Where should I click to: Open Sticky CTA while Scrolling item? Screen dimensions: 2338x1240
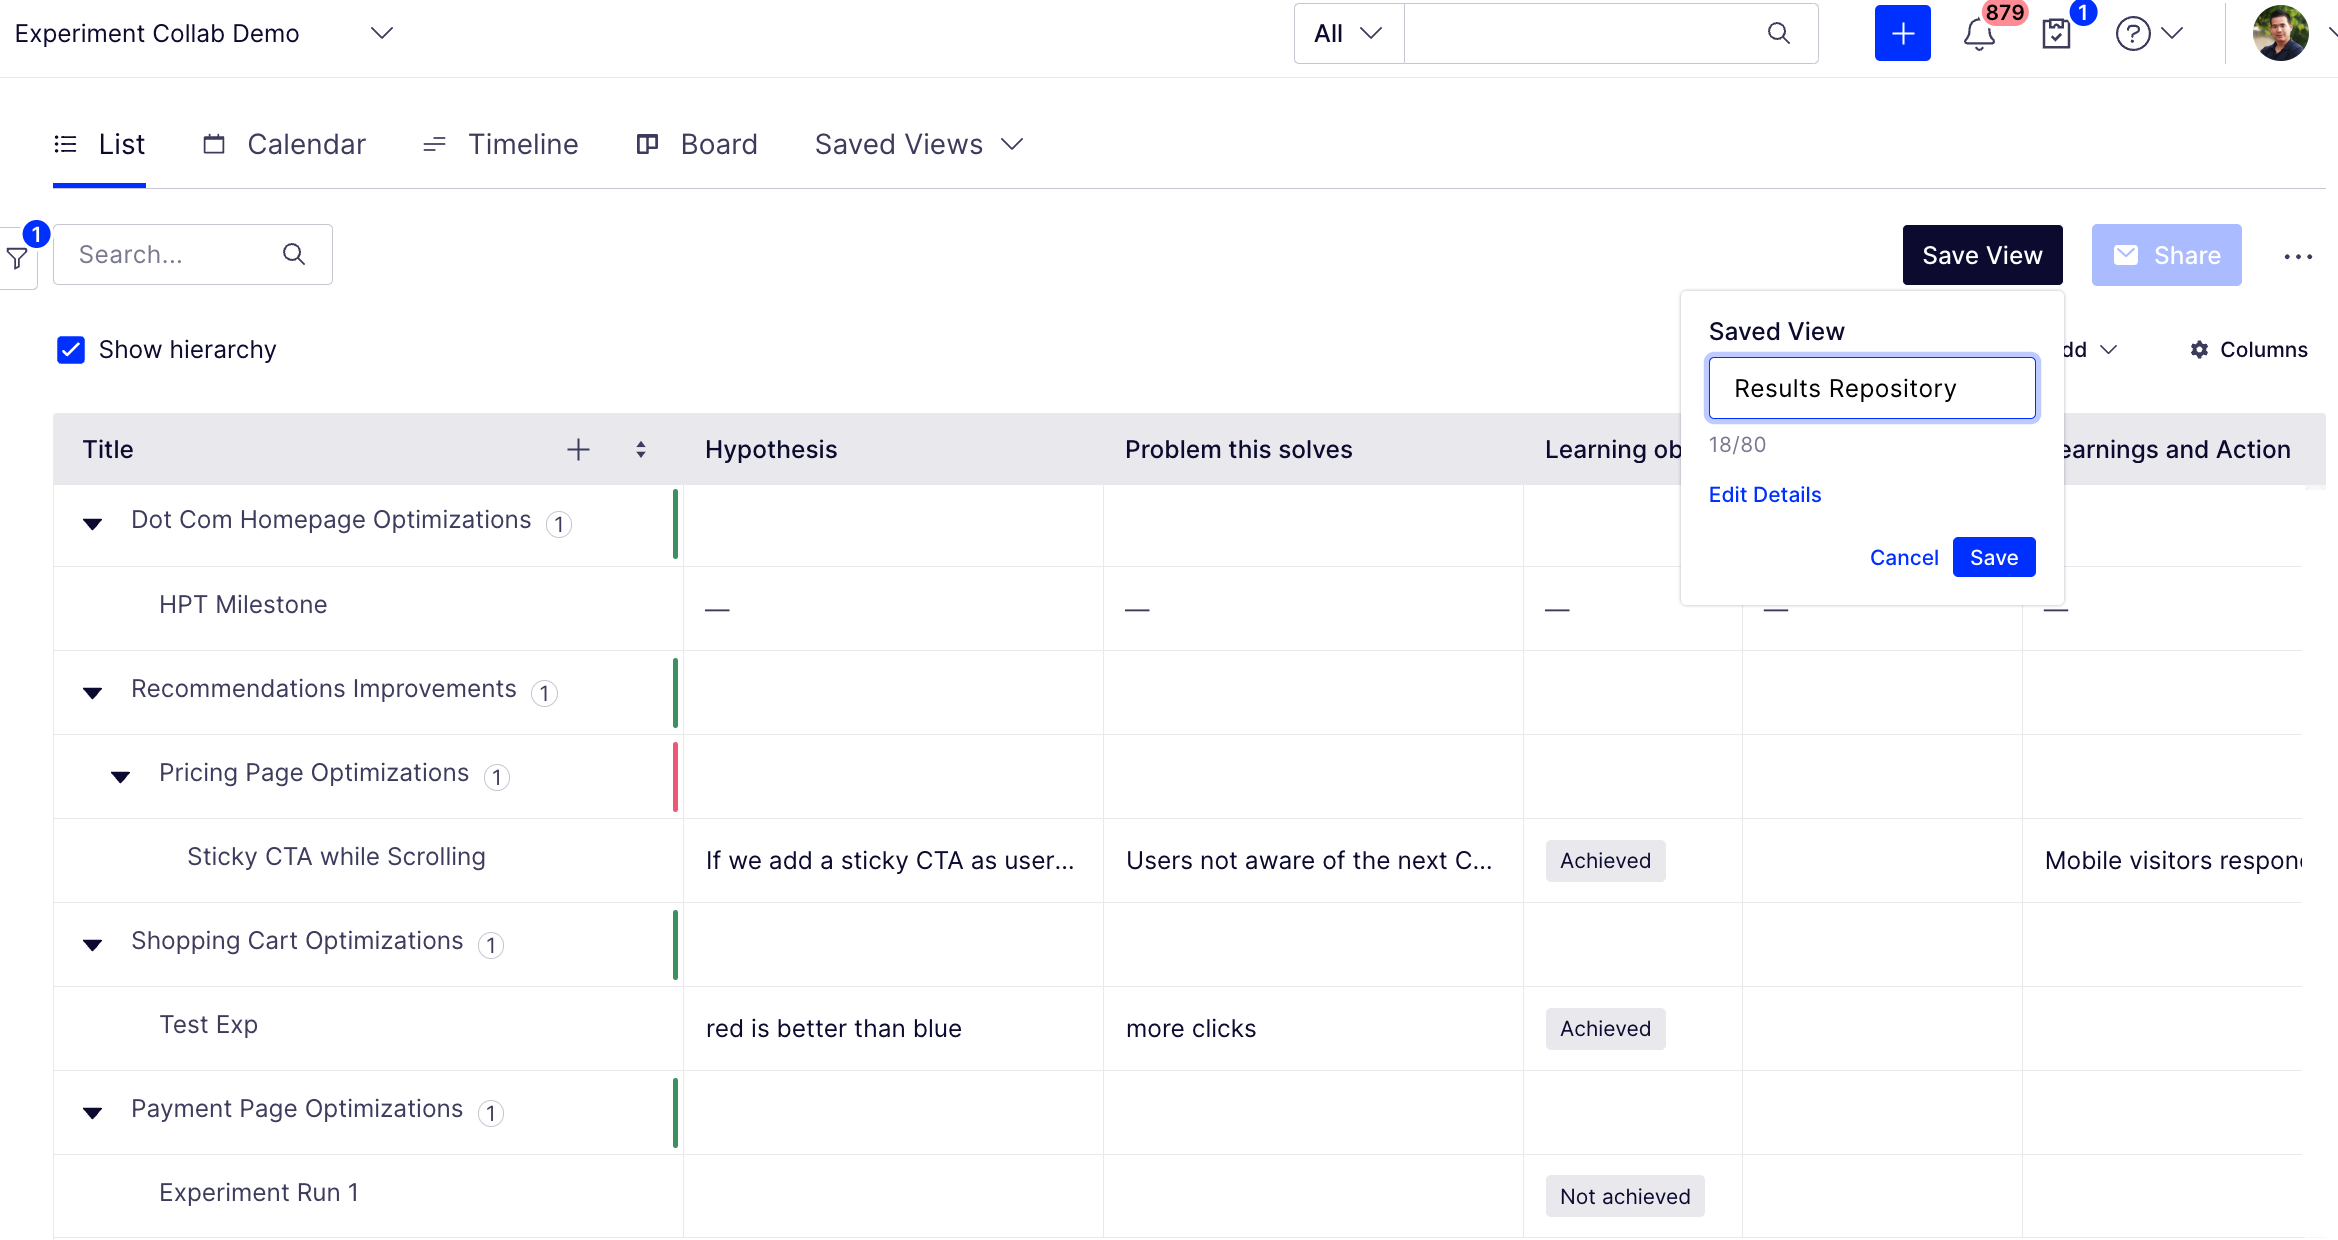pyautogui.click(x=336, y=857)
